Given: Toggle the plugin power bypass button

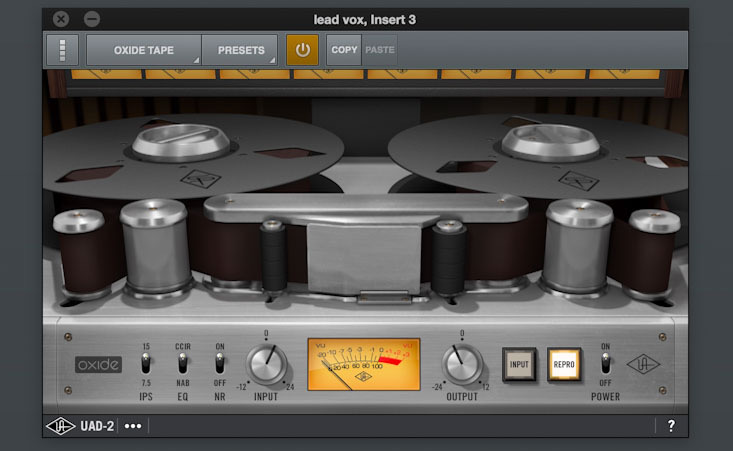Looking at the screenshot, I should (302, 50).
